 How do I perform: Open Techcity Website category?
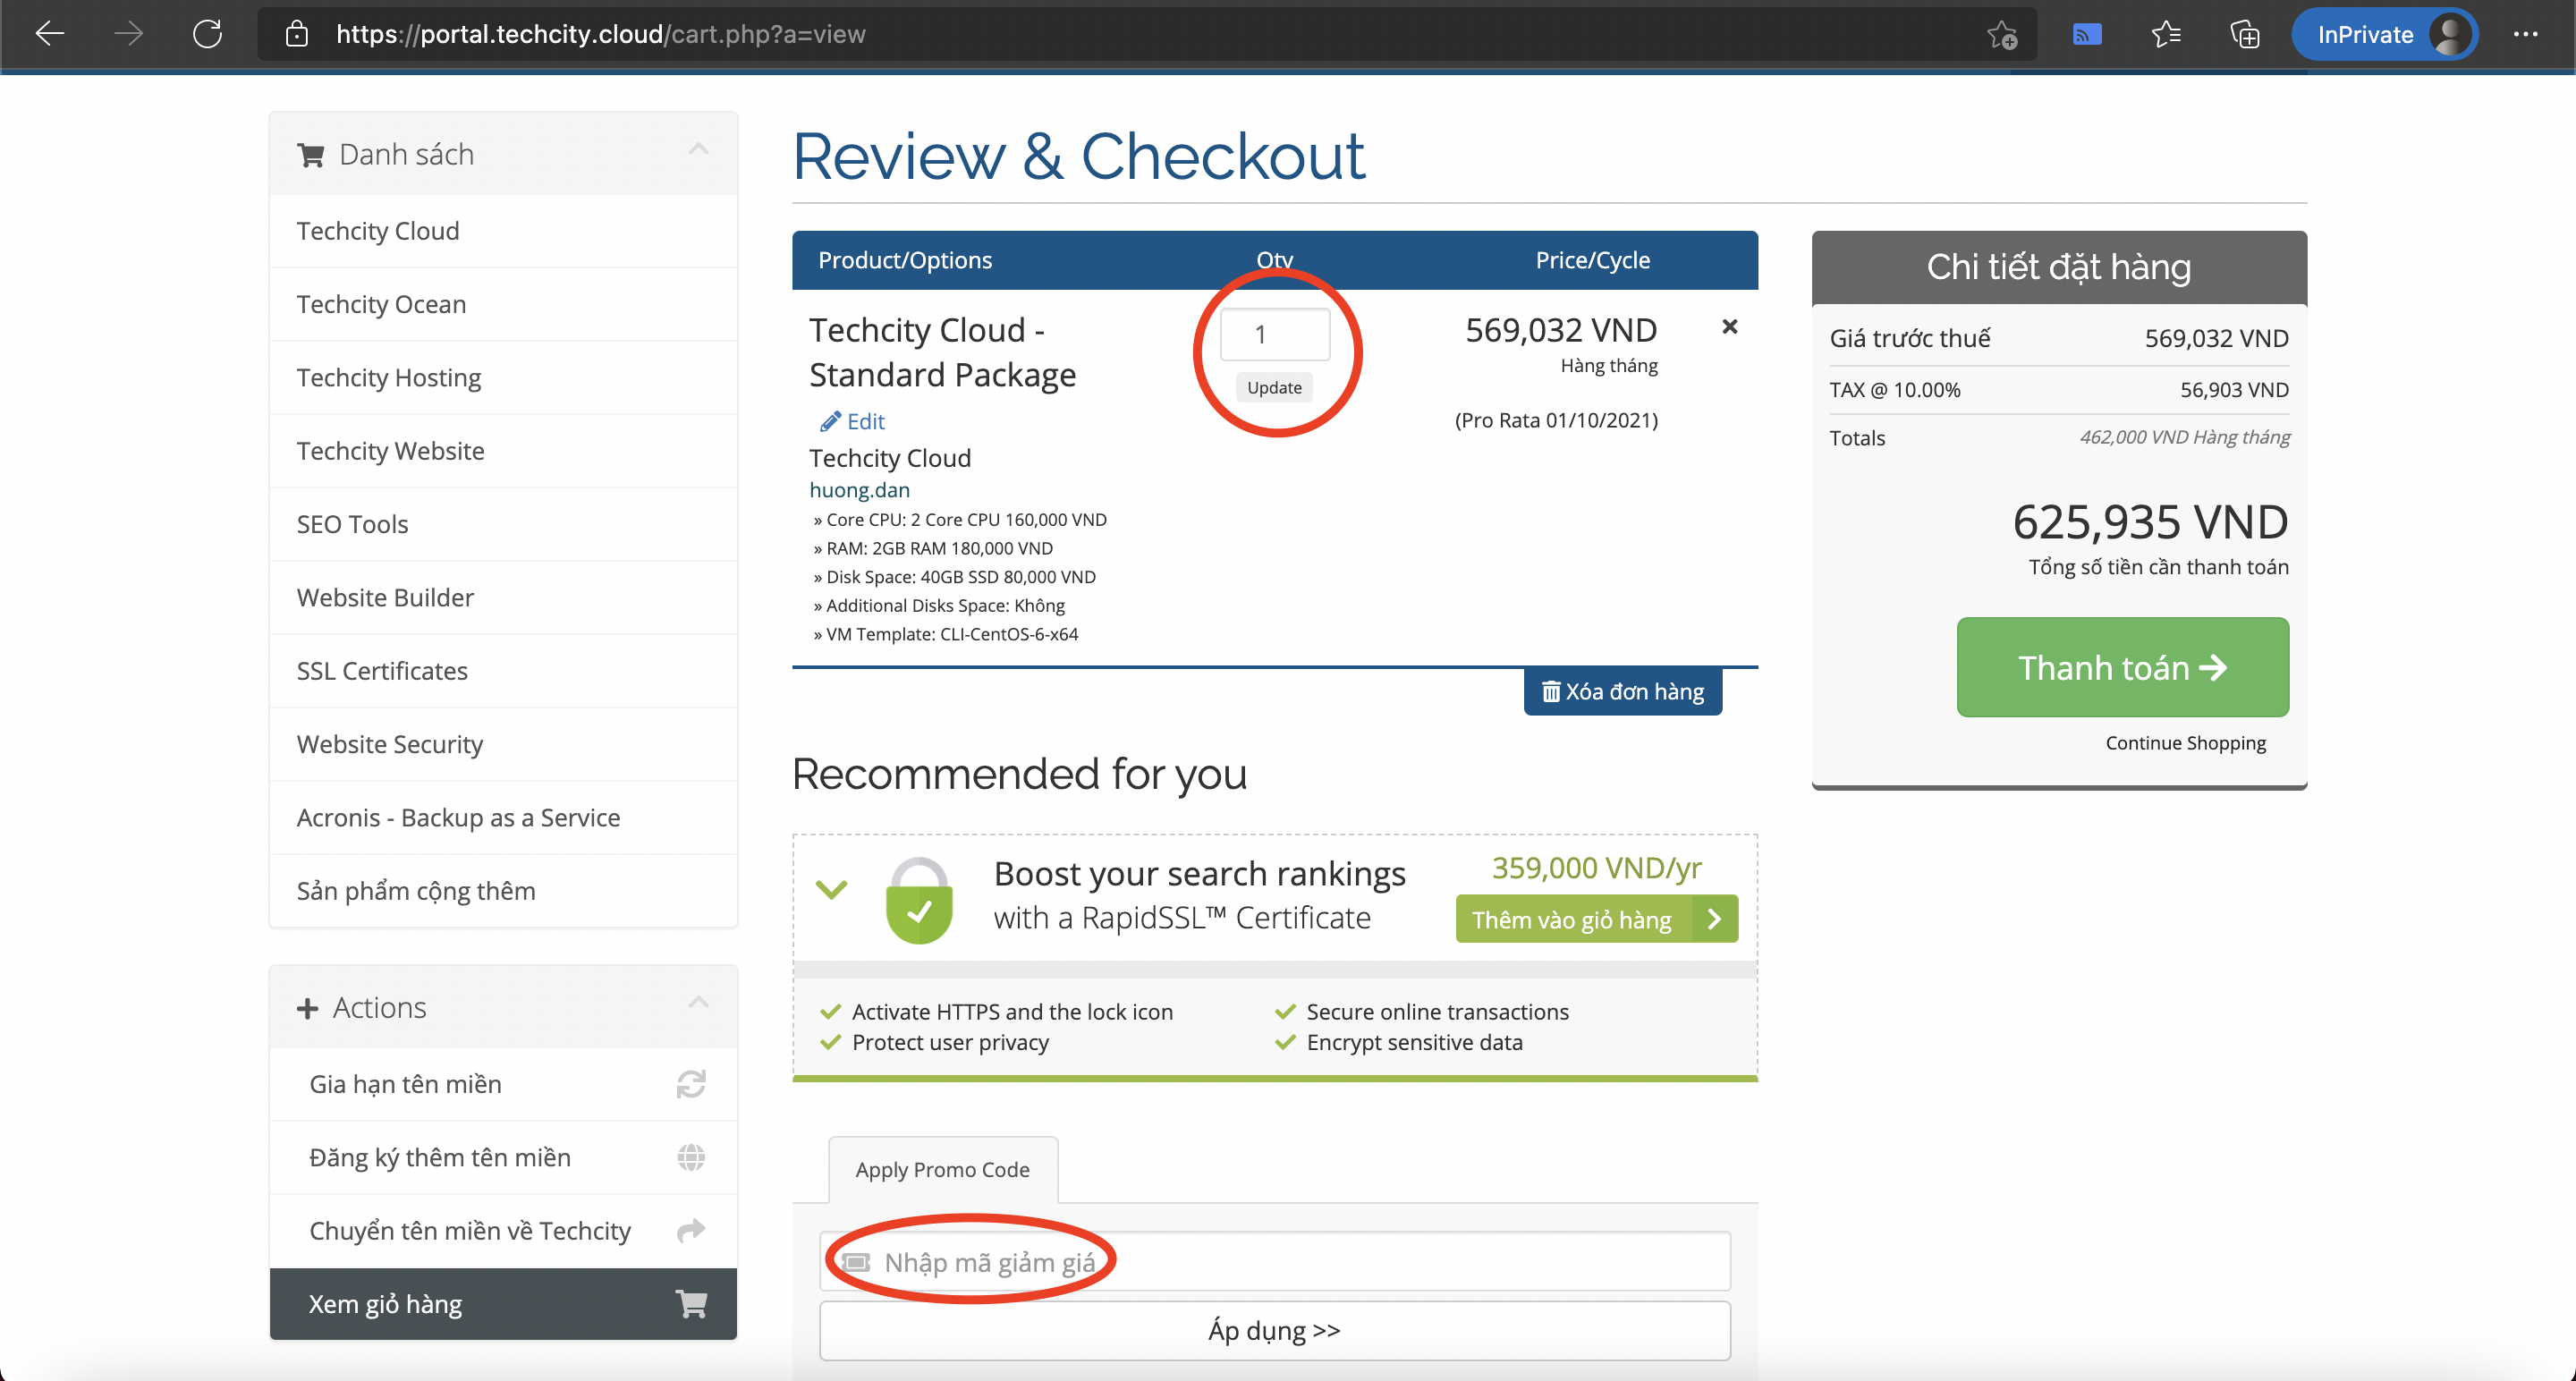(503, 451)
